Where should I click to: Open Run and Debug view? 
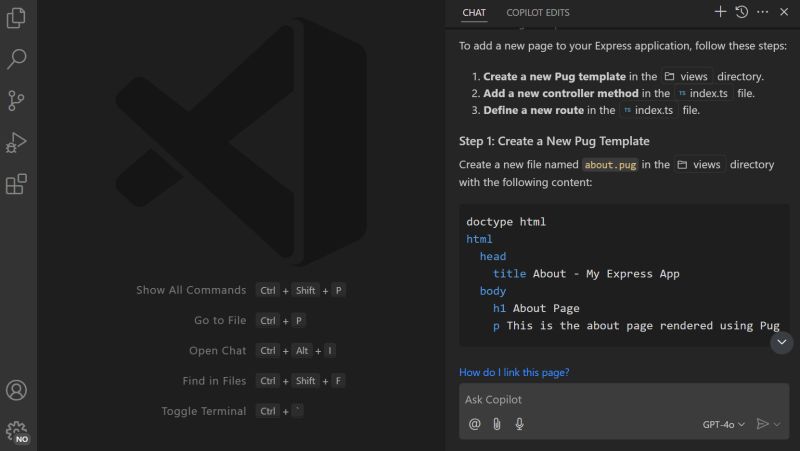pyautogui.click(x=16, y=142)
